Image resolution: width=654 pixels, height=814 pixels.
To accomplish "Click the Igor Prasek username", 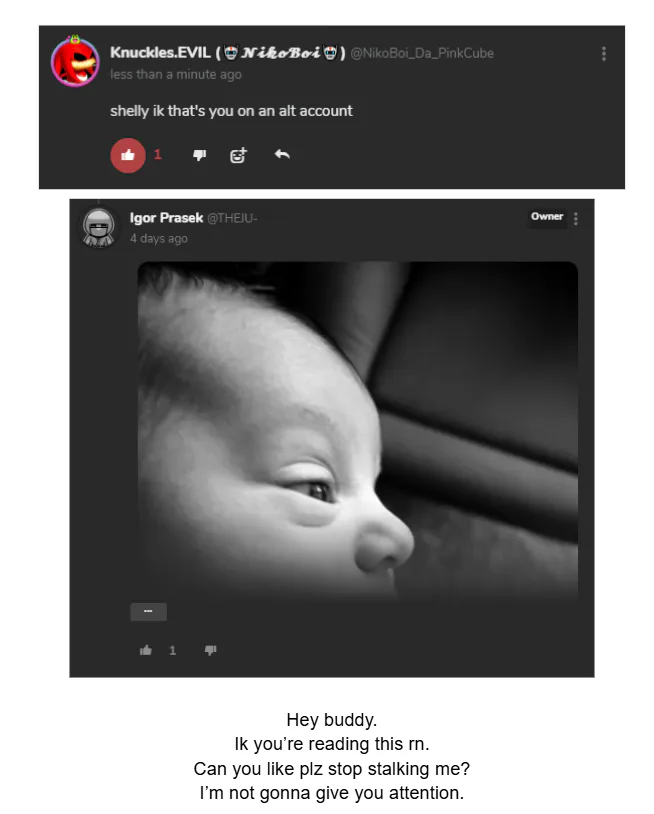I will tap(166, 218).
